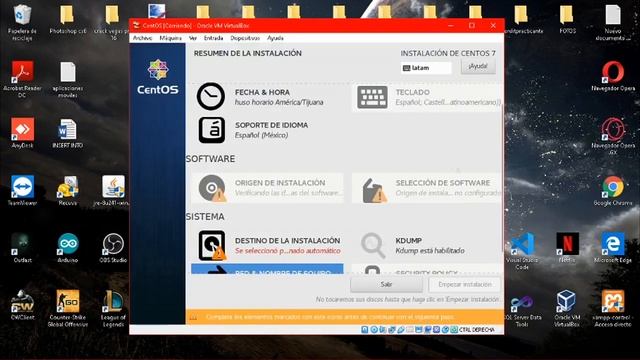
Task: Click highlighted RED & NOMBRE DE EQUIPO item
Action: (267, 269)
